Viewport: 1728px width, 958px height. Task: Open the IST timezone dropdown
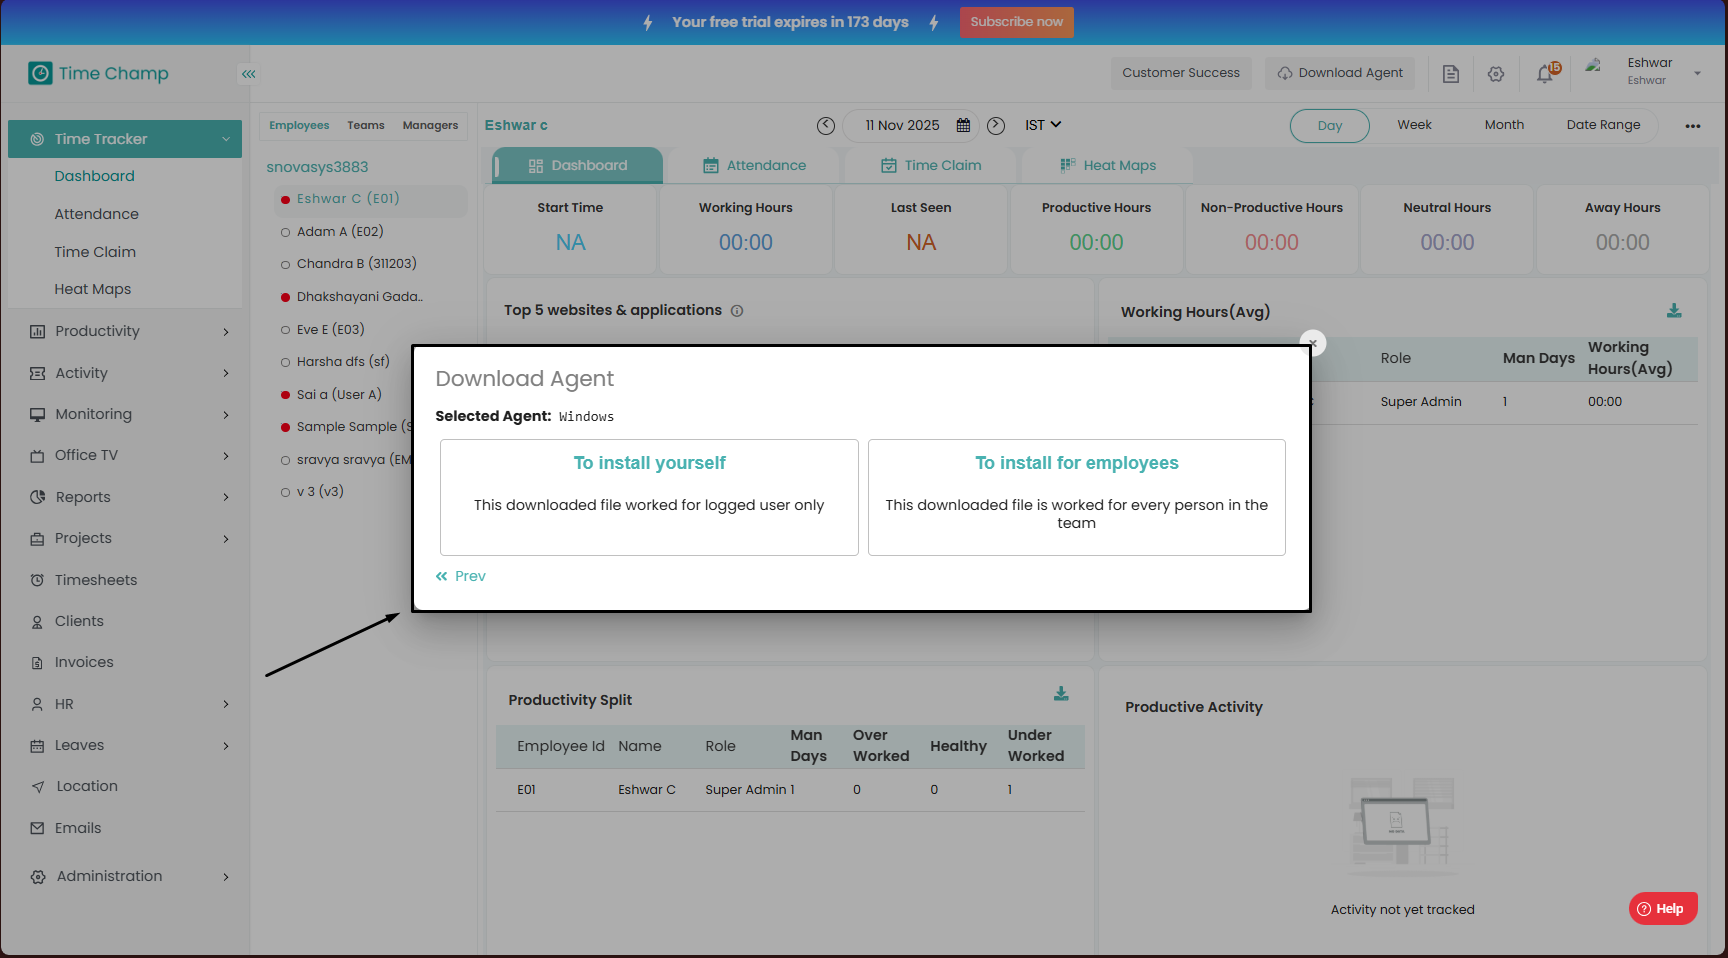[x=1042, y=125]
